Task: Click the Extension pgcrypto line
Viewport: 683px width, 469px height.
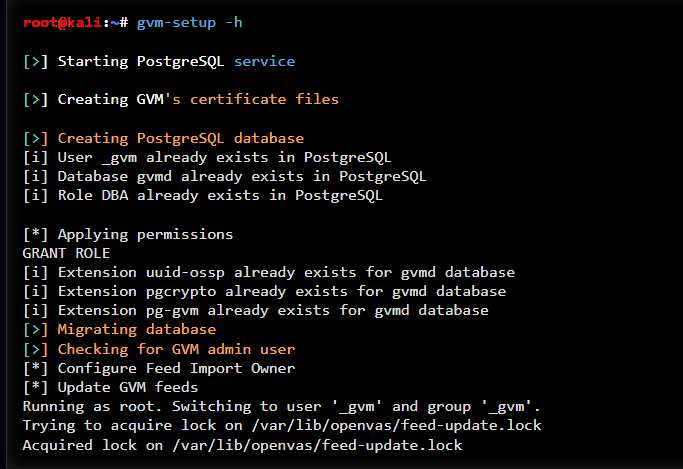Action: (x=264, y=291)
